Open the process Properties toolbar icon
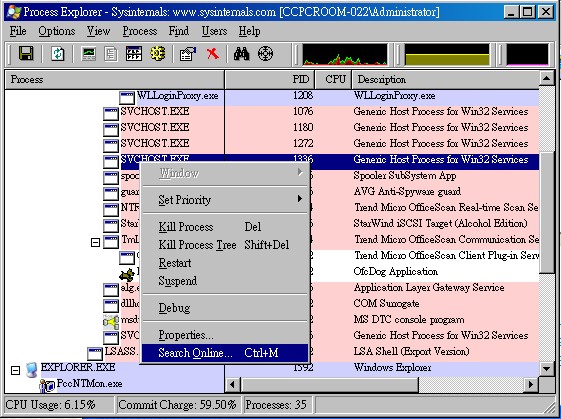This screenshot has height=419, width=561. point(187,54)
